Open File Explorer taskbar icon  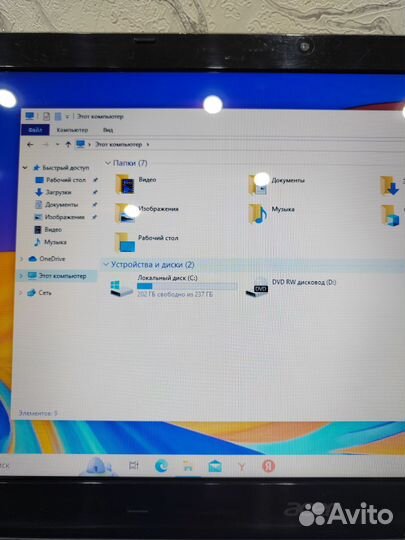pyautogui.click(x=188, y=467)
